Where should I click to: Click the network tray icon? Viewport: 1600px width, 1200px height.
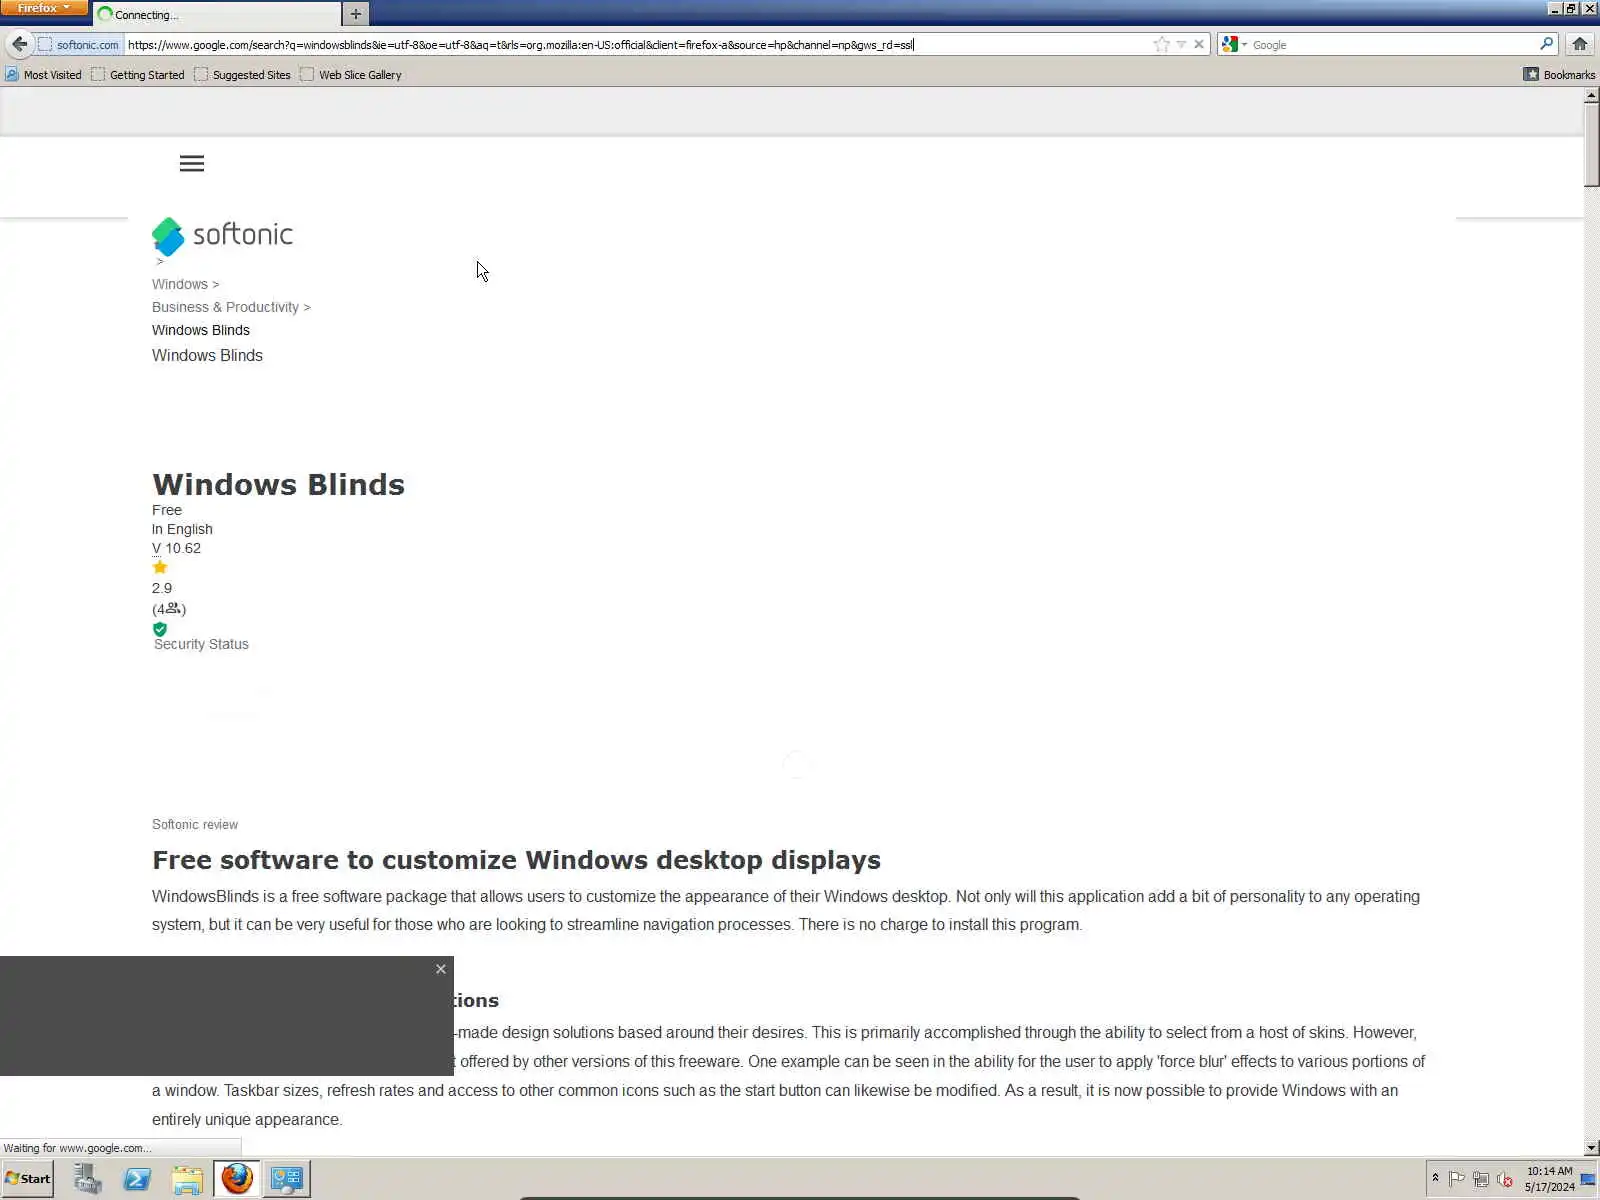[x=1481, y=1179]
